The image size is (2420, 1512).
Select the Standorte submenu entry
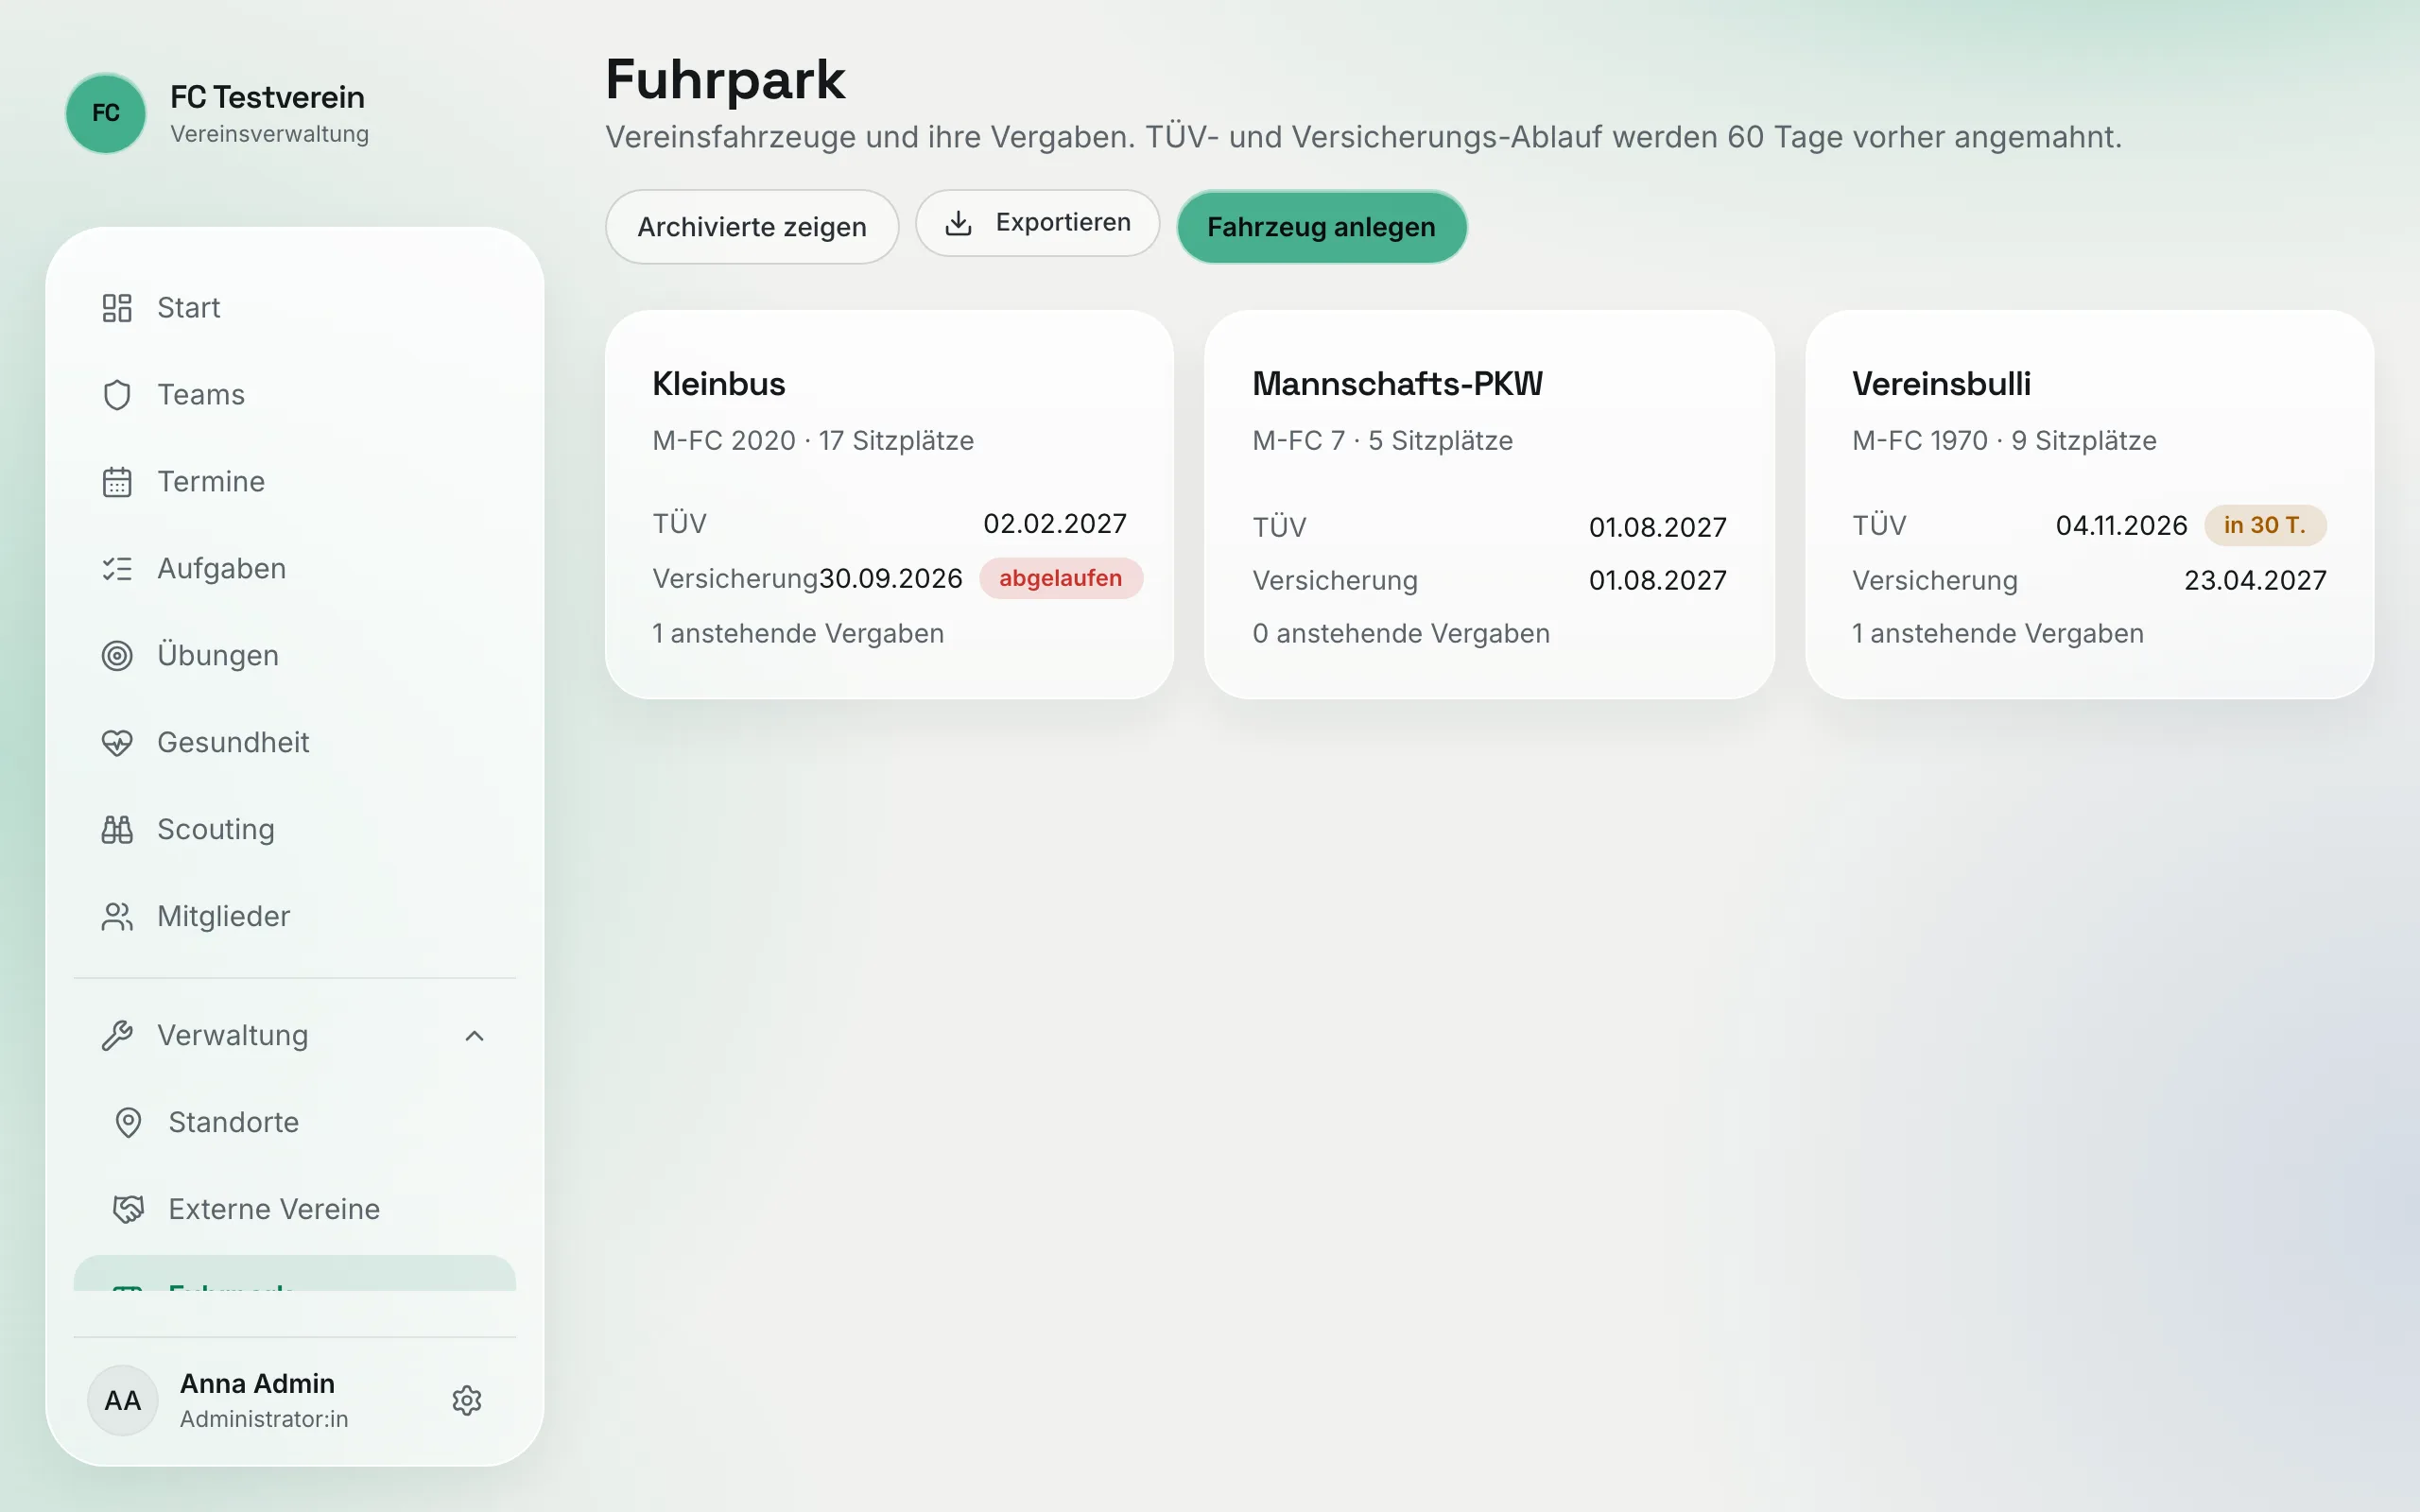pyautogui.click(x=295, y=1123)
